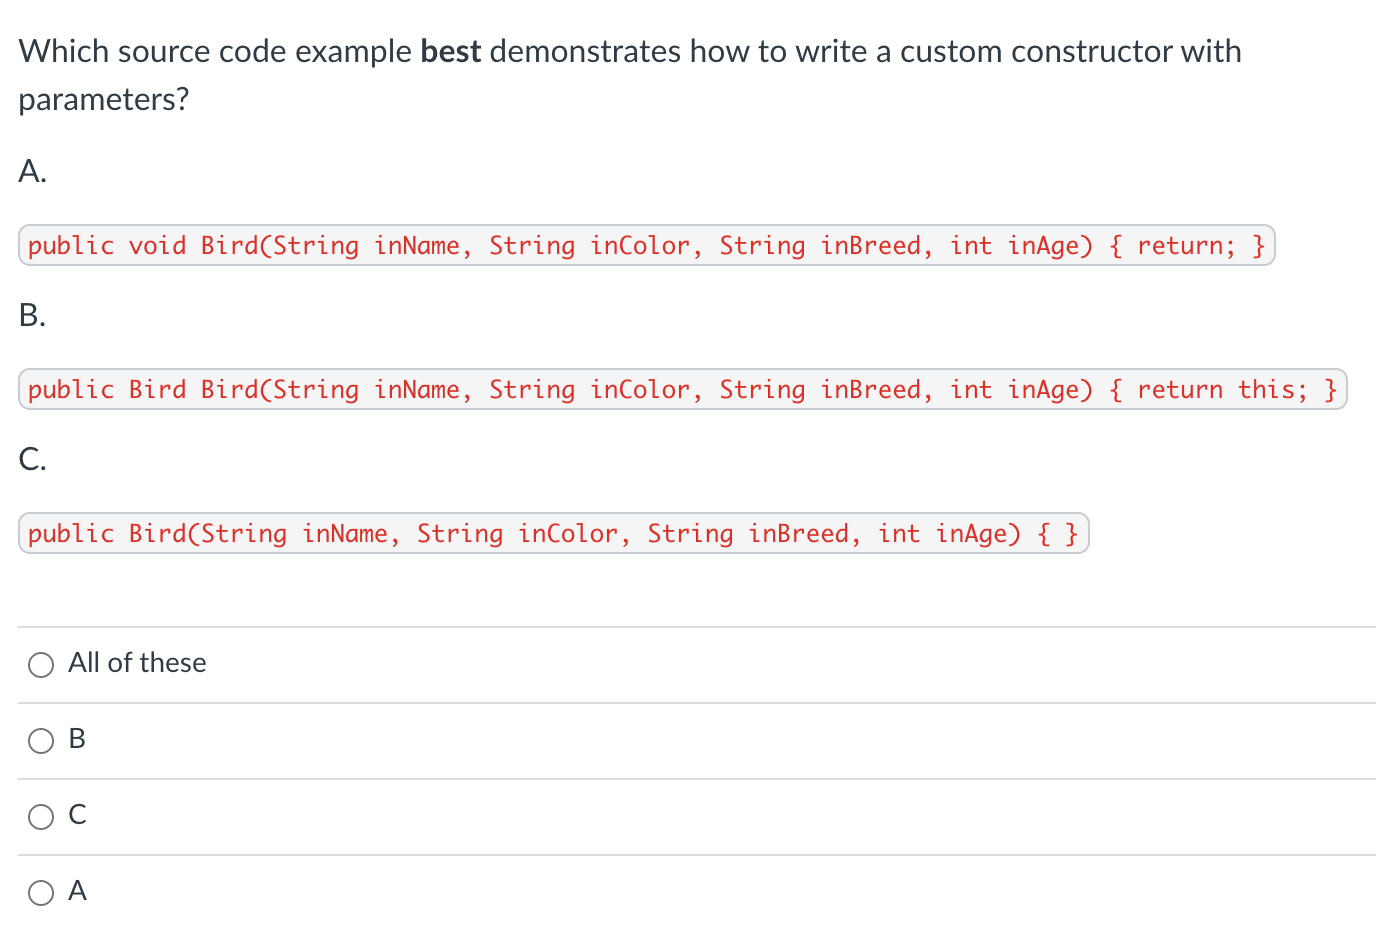Click the 'A.' heading above first snippet
This screenshot has width=1382, height=933.
click(32, 172)
